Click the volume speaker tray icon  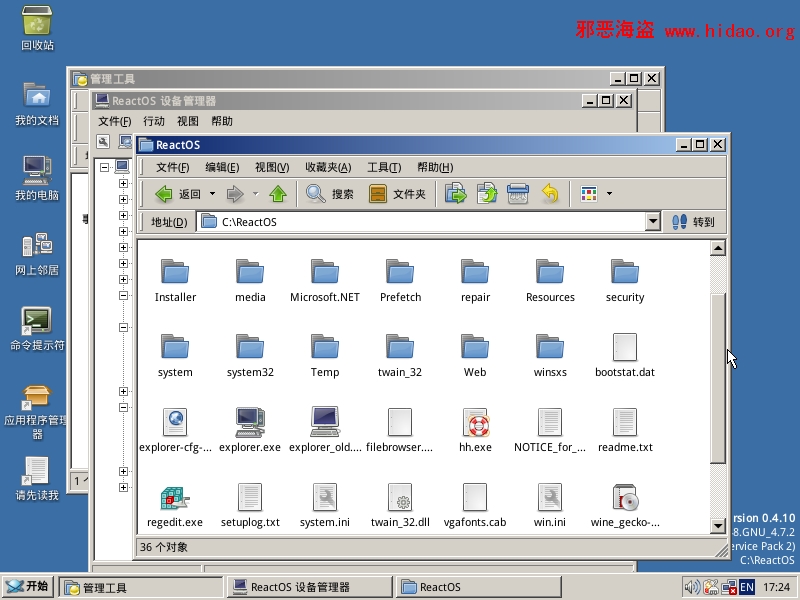pos(691,587)
